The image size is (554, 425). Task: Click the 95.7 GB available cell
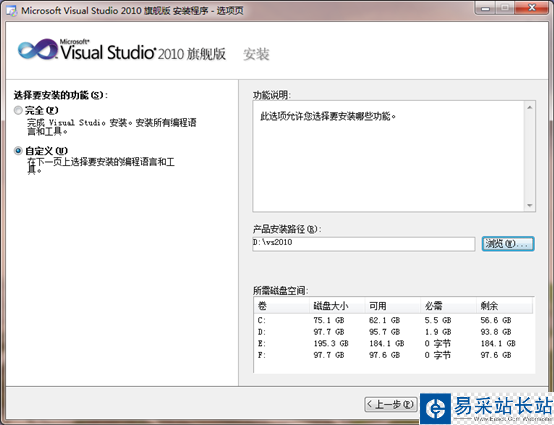[x=384, y=332]
